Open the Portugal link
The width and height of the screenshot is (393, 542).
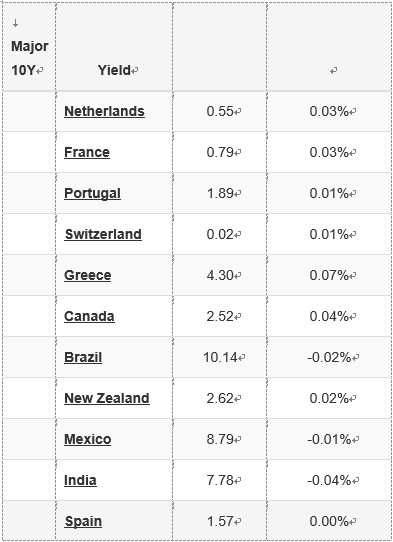(92, 193)
